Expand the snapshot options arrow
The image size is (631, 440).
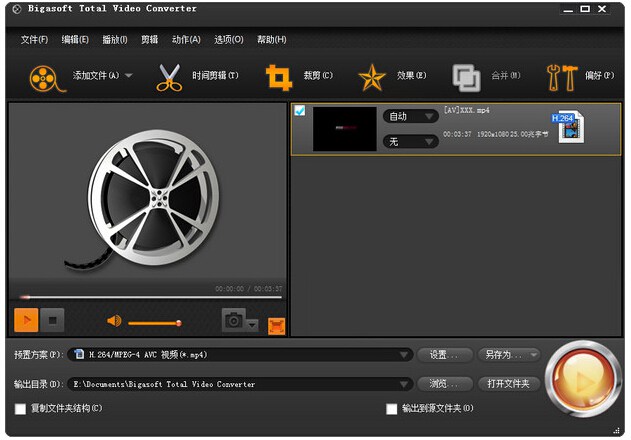[252, 325]
